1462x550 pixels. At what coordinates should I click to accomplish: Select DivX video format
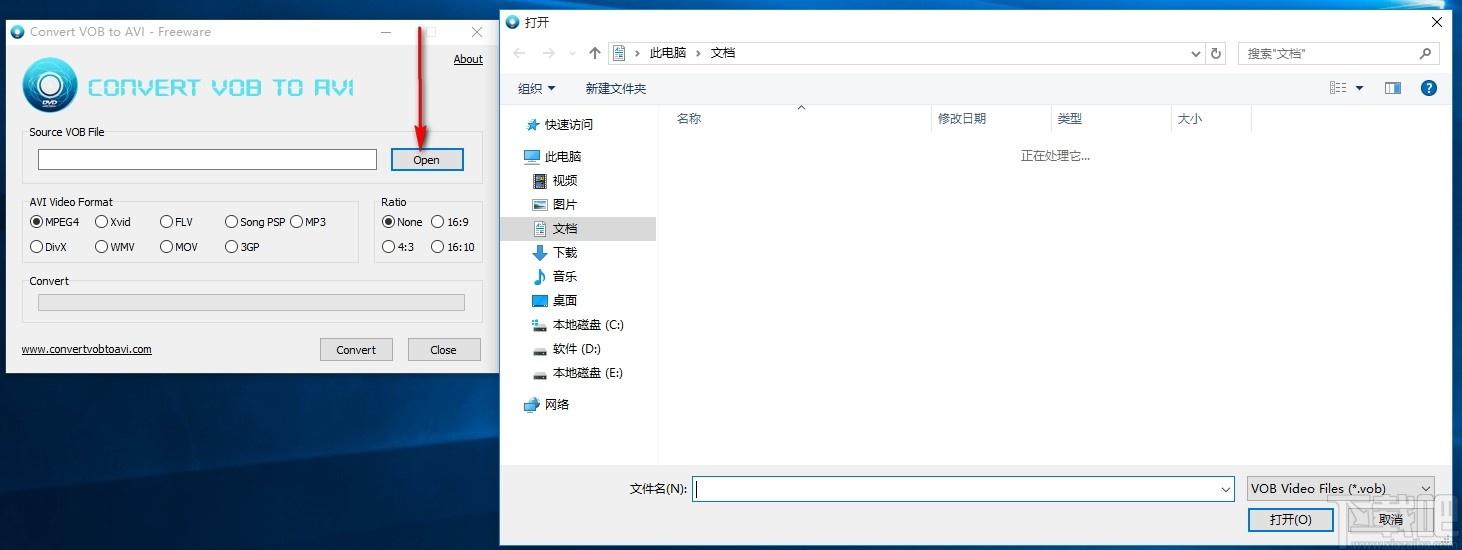(x=48, y=247)
